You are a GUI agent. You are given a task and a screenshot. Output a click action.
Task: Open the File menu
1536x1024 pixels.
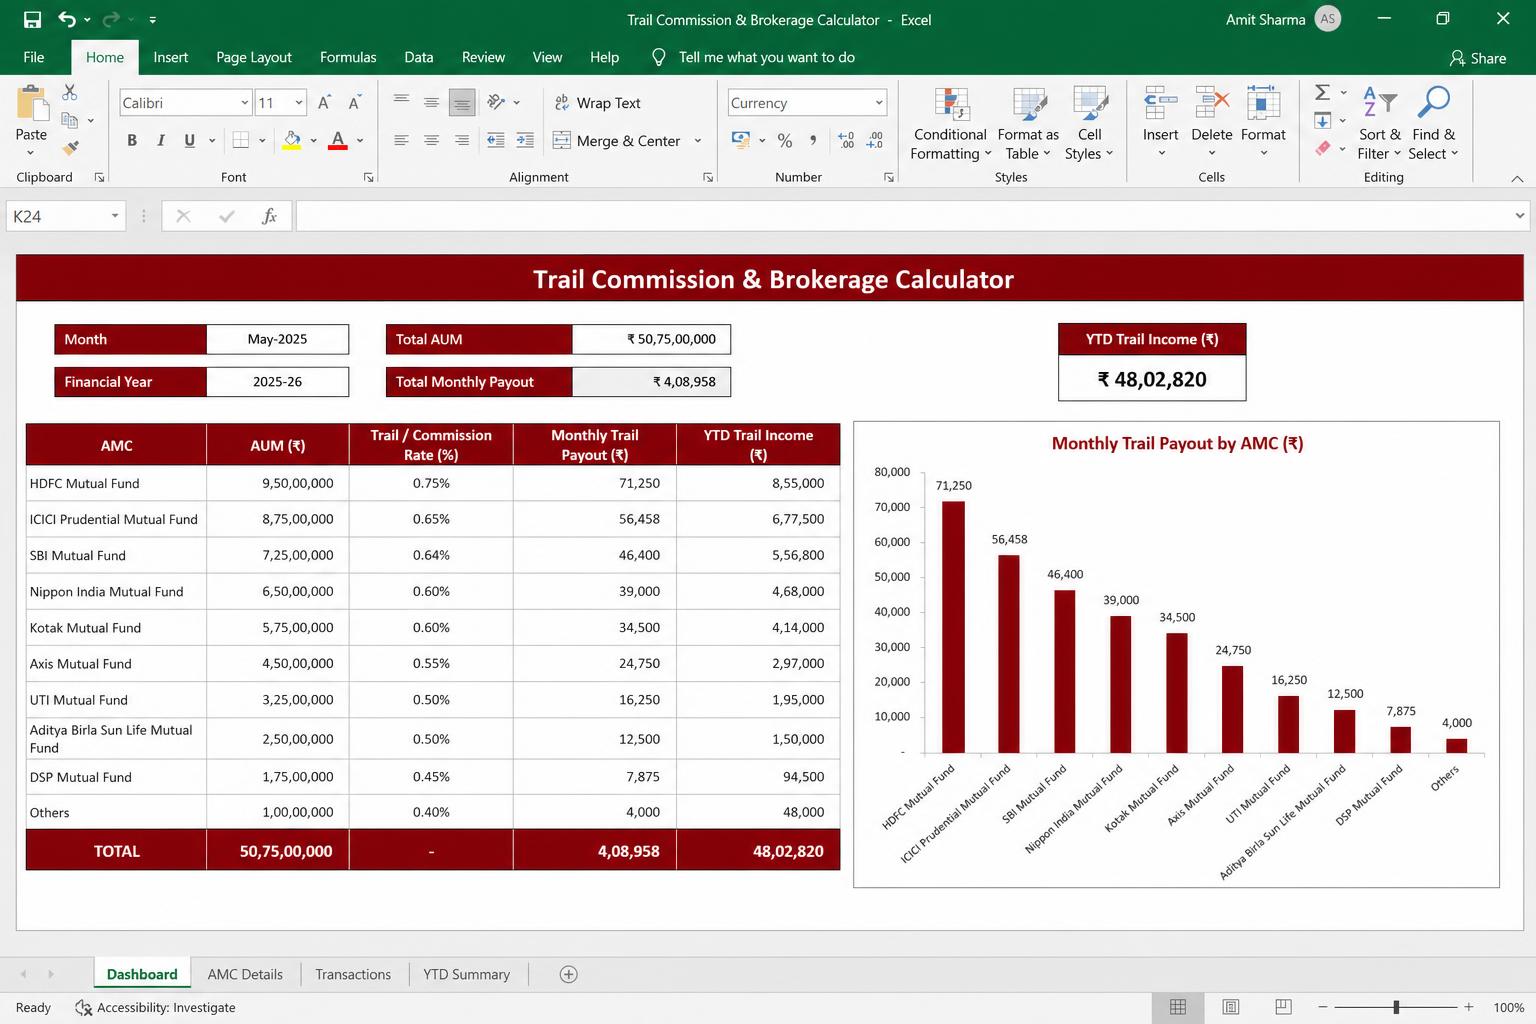pos(34,57)
